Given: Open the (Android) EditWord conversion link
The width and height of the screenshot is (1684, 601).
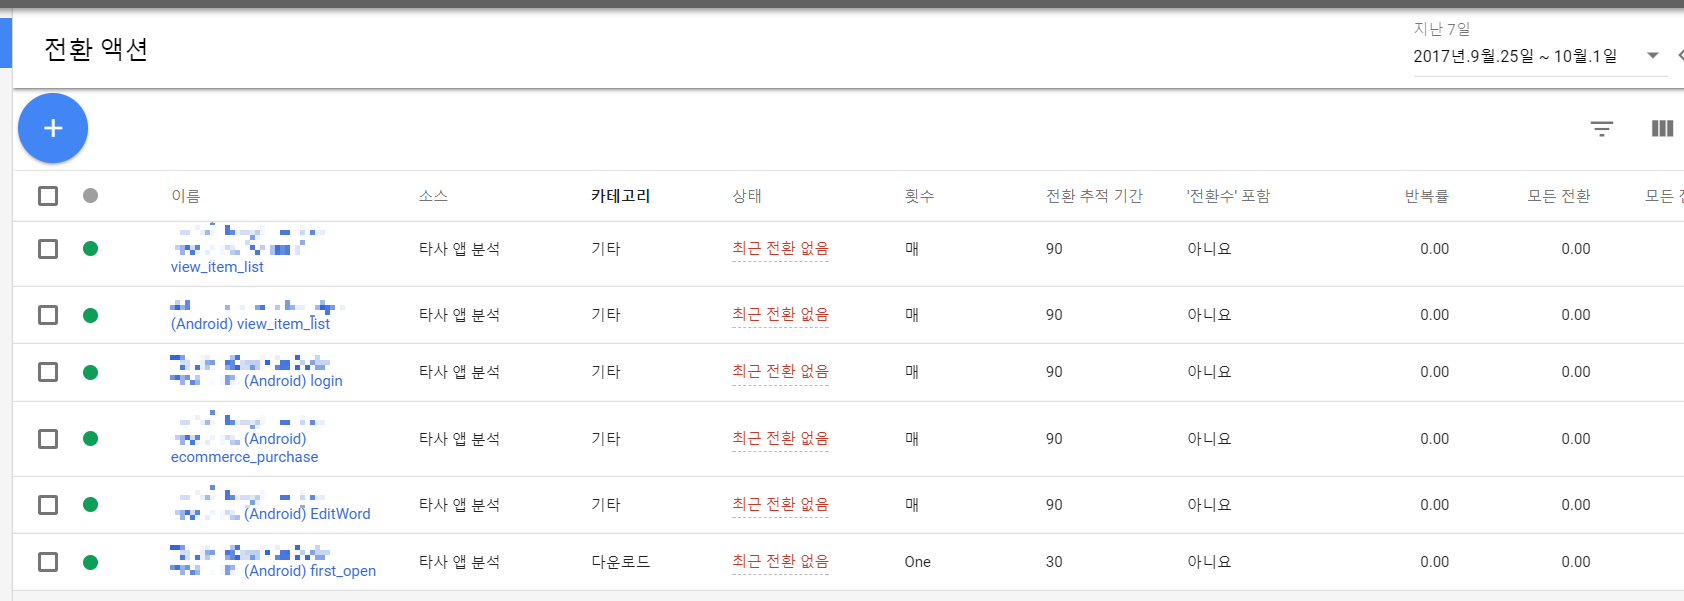Looking at the screenshot, I should click(308, 514).
